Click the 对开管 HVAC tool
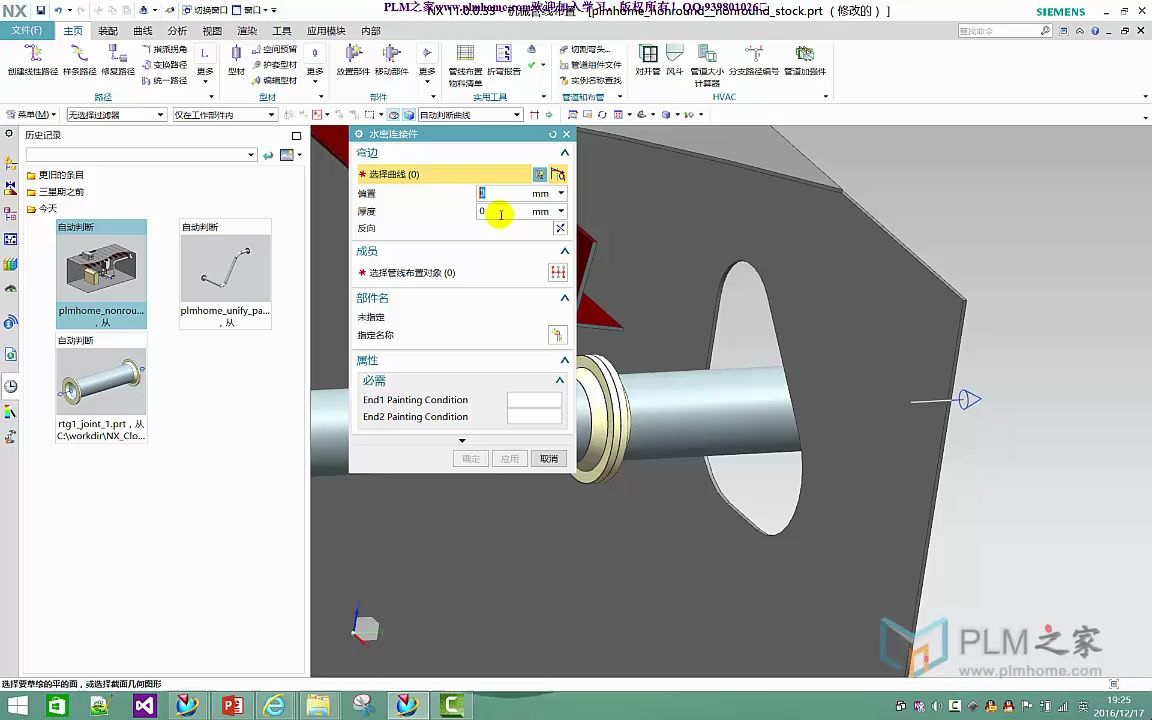The image size is (1152, 720). tap(647, 60)
